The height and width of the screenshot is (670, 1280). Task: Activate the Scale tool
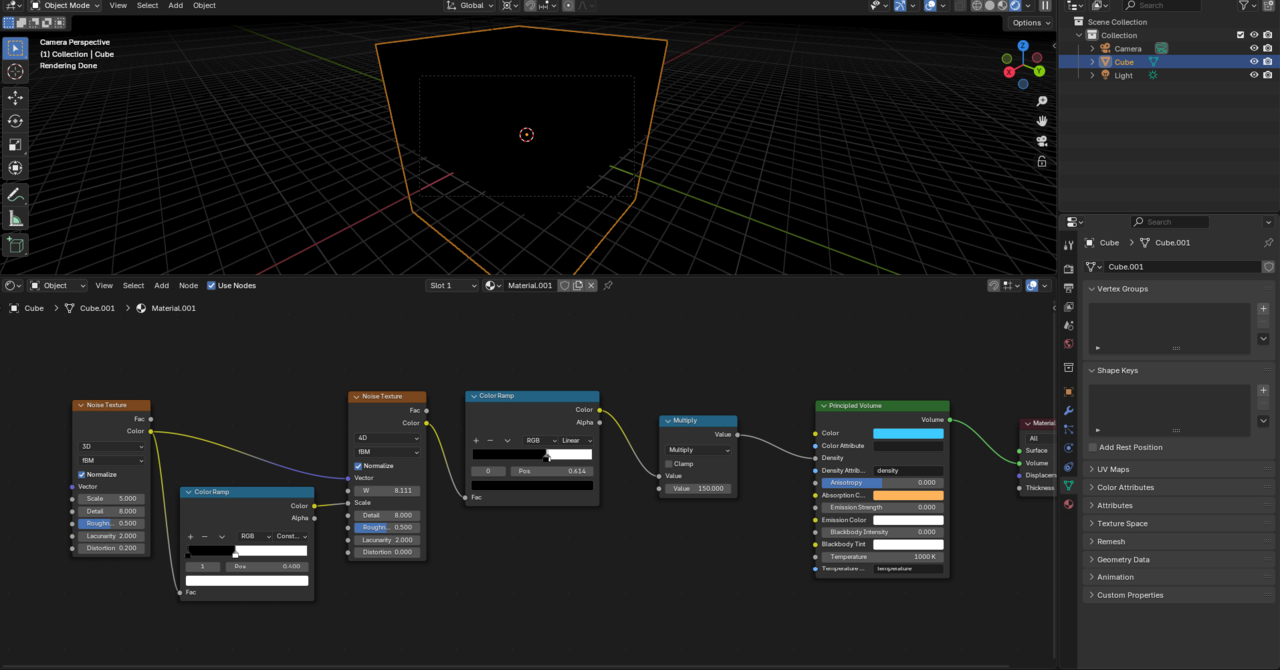[15, 145]
